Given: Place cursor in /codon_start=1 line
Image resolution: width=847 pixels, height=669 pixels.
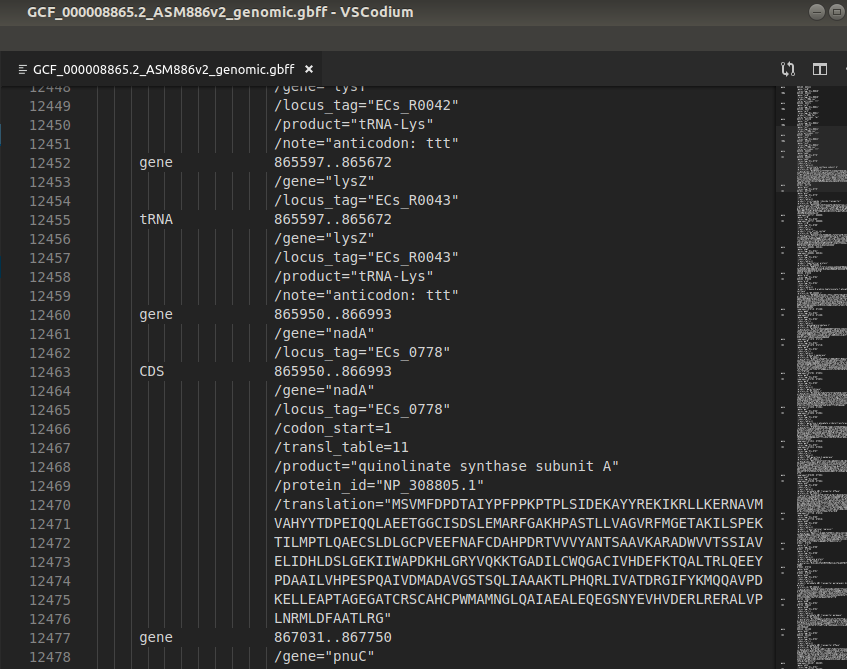Looking at the screenshot, I should 333,428.
